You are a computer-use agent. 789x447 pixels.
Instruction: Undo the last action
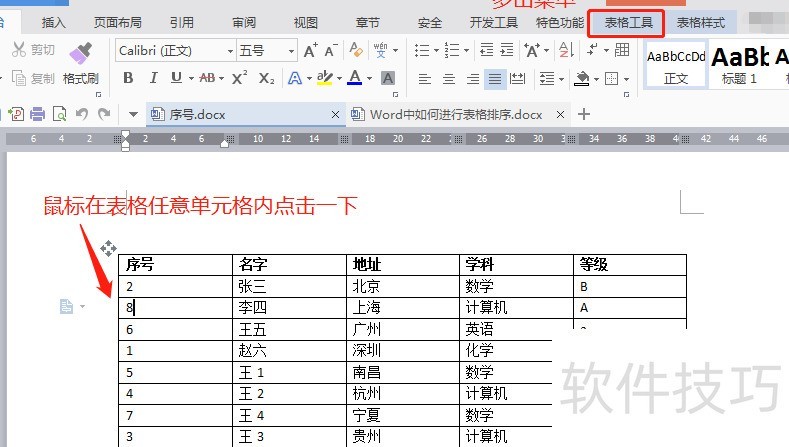coord(82,114)
